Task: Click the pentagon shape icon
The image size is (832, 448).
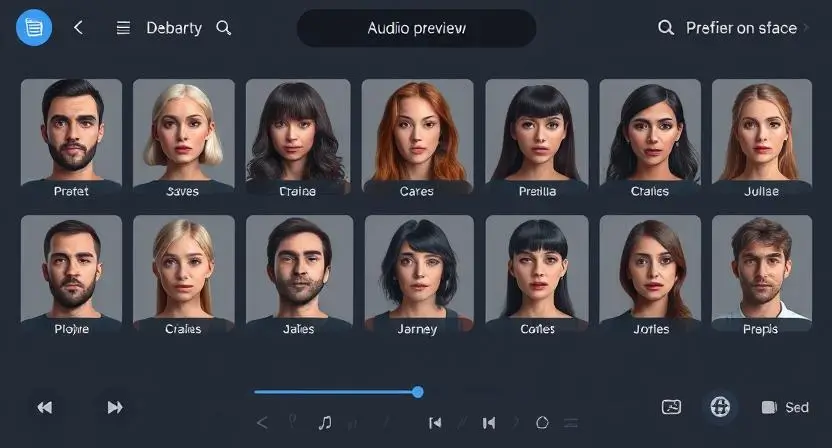Action: 542,423
